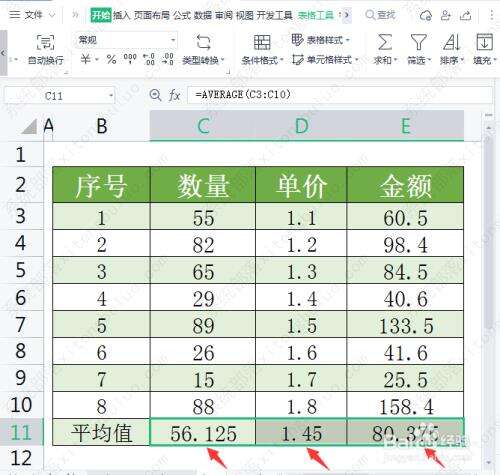The image size is (500, 475).
Task: Click the Sort (排序) icon
Action: click(x=452, y=42)
